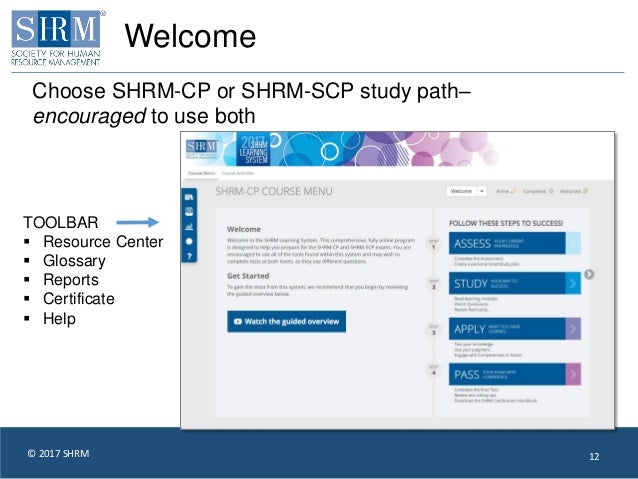
Task: Click the pencil icon beside Active
Action: [x=513, y=191]
